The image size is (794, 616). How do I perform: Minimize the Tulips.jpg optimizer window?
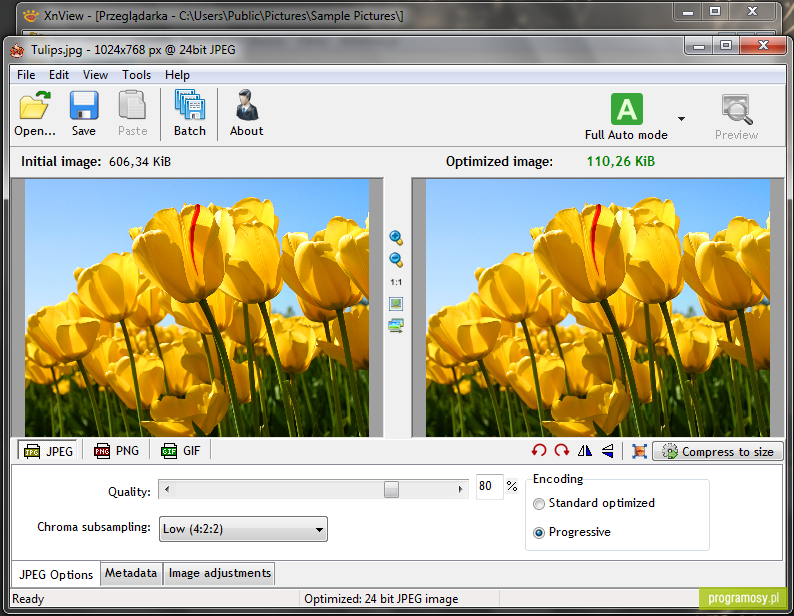tap(699, 46)
